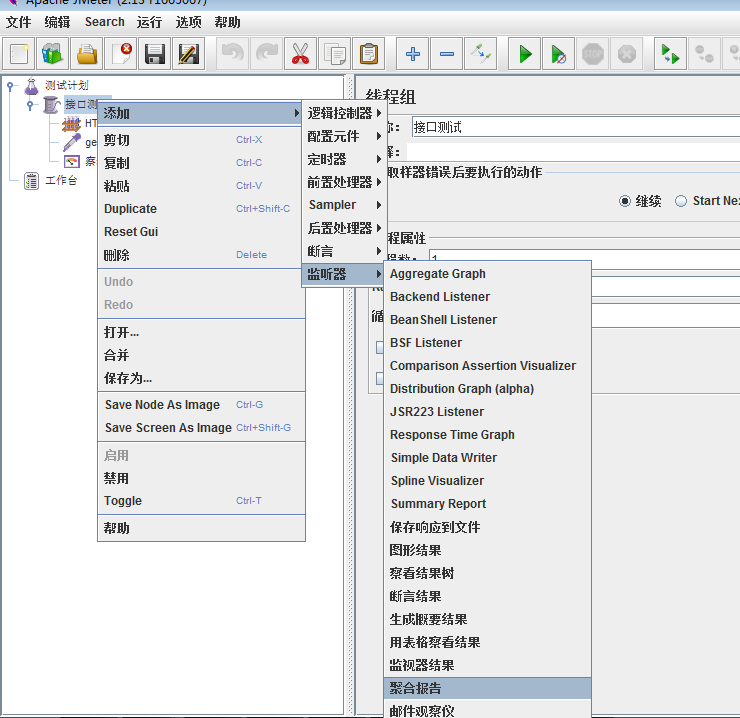Click the Remote start all icon
The image size is (740, 718).
point(670,54)
